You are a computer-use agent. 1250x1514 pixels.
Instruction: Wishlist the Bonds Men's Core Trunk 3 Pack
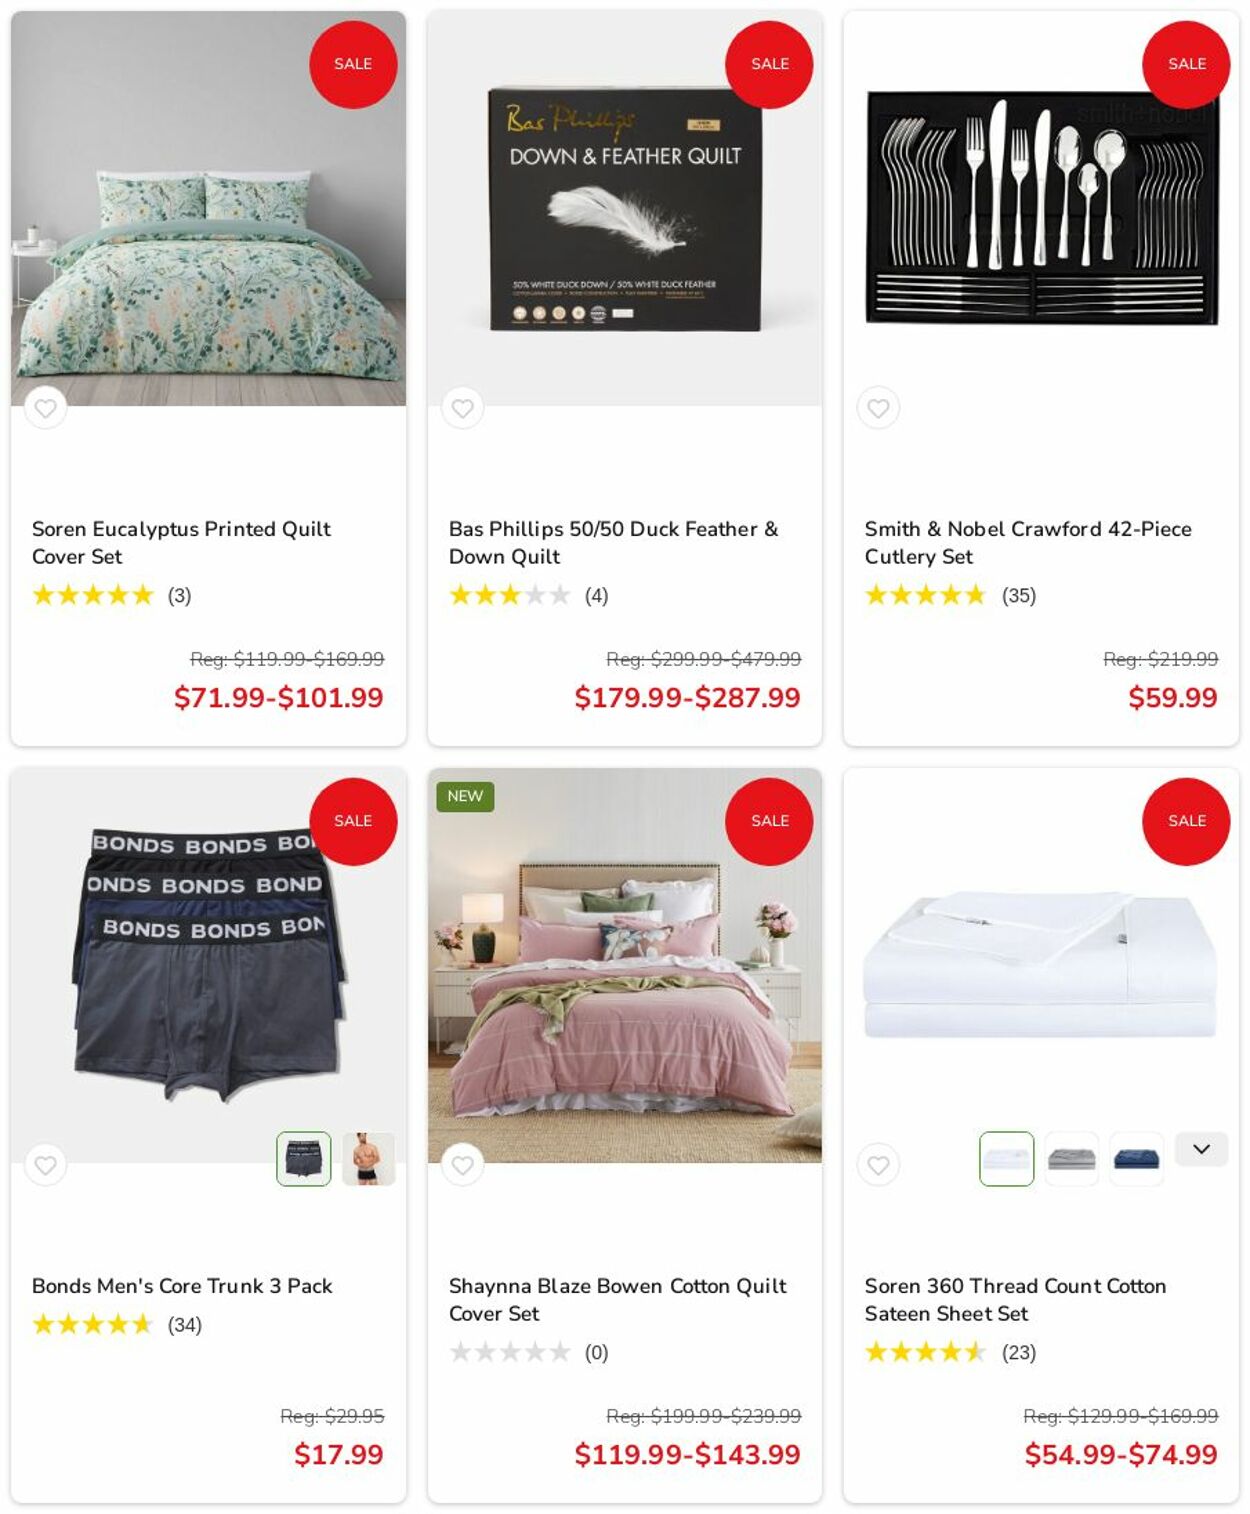click(45, 1165)
